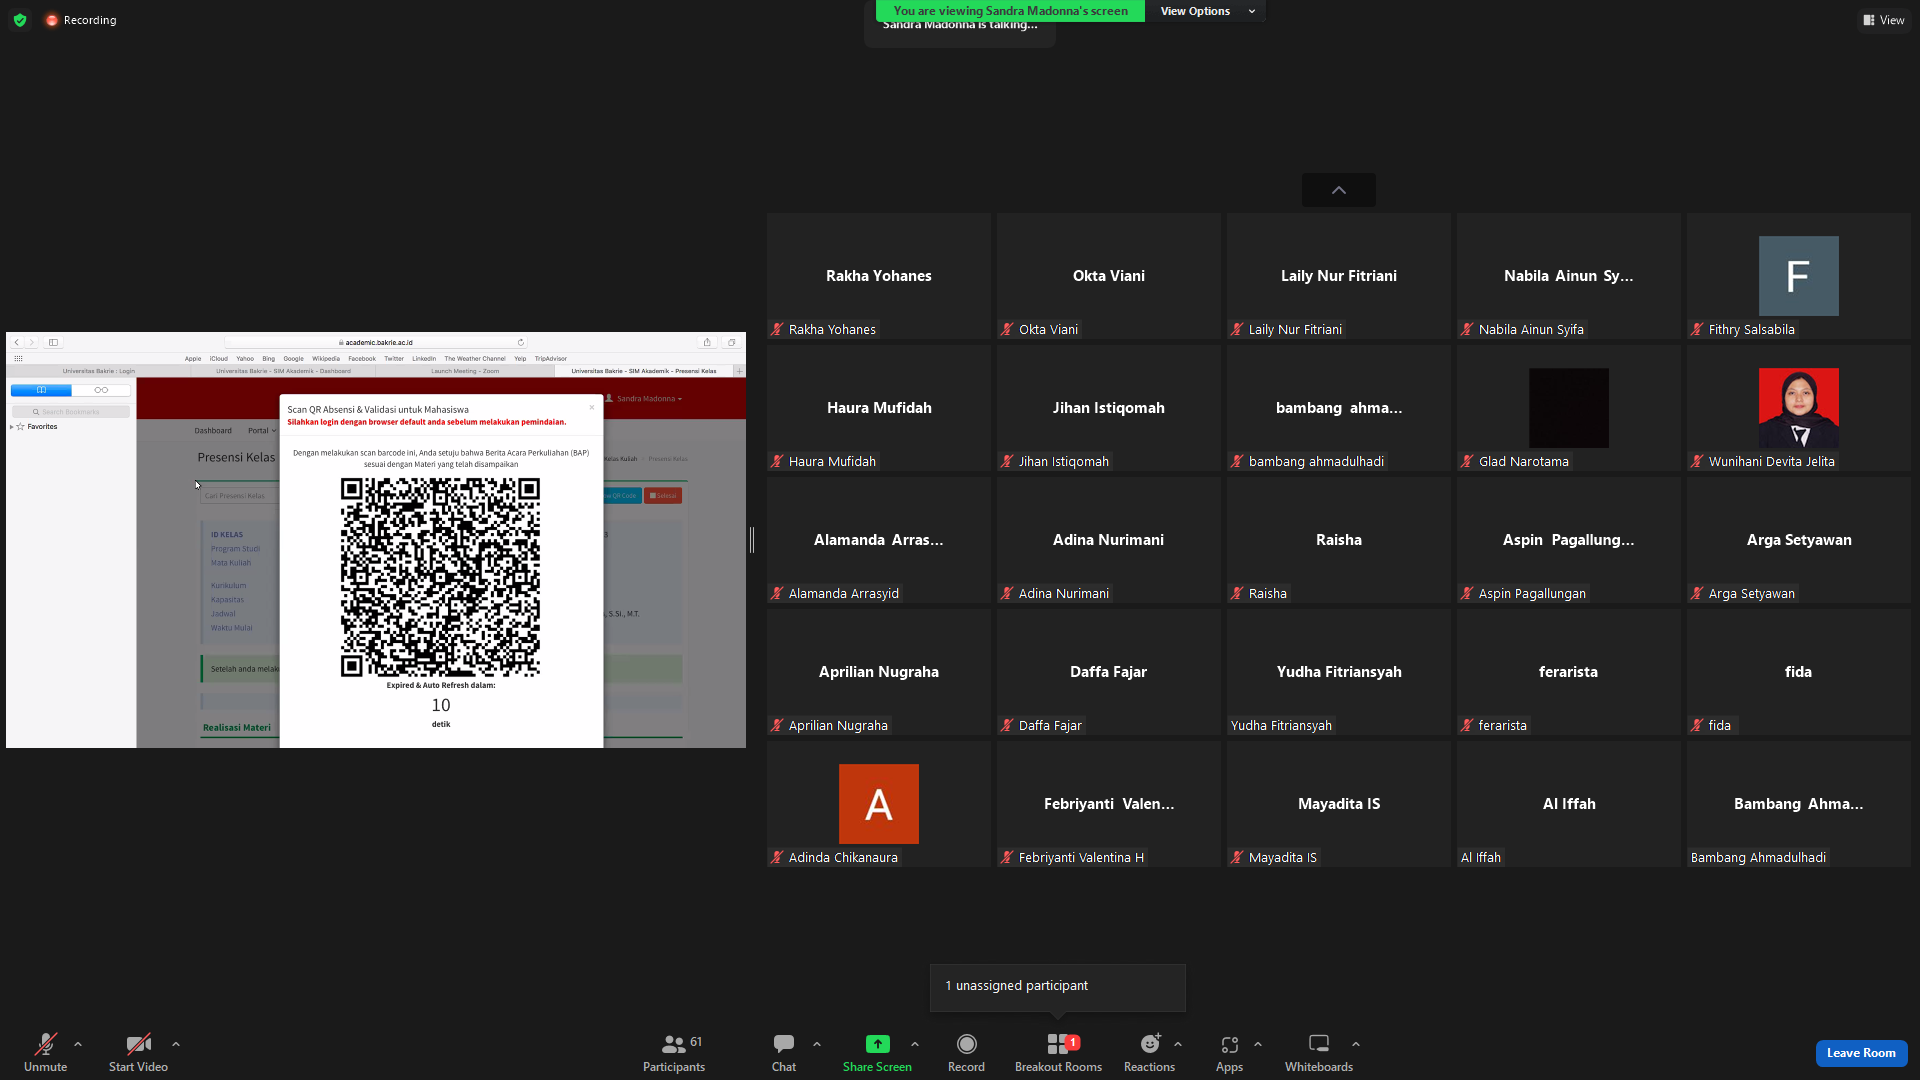The height and width of the screenshot is (1080, 1920).
Task: Click ferarista muted mic icon
Action: tap(1467, 725)
